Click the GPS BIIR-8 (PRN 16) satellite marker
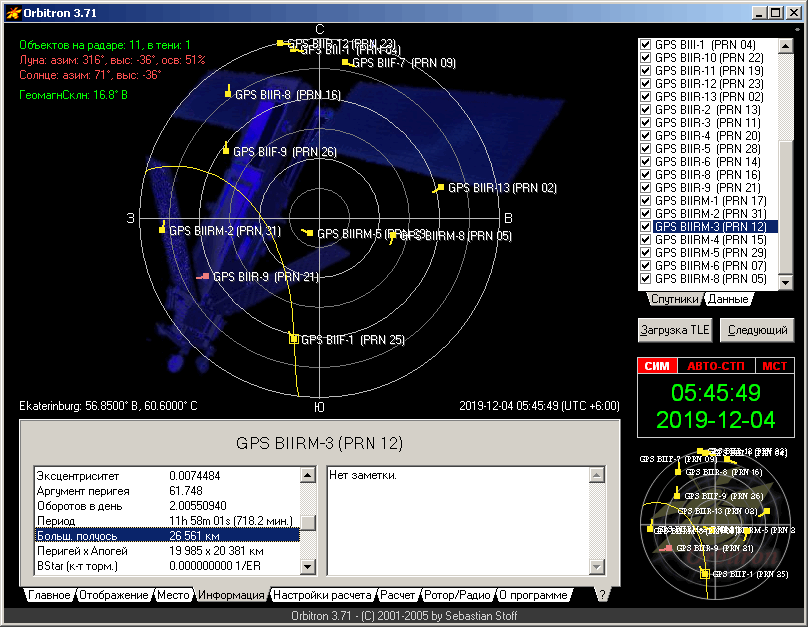 [228, 93]
